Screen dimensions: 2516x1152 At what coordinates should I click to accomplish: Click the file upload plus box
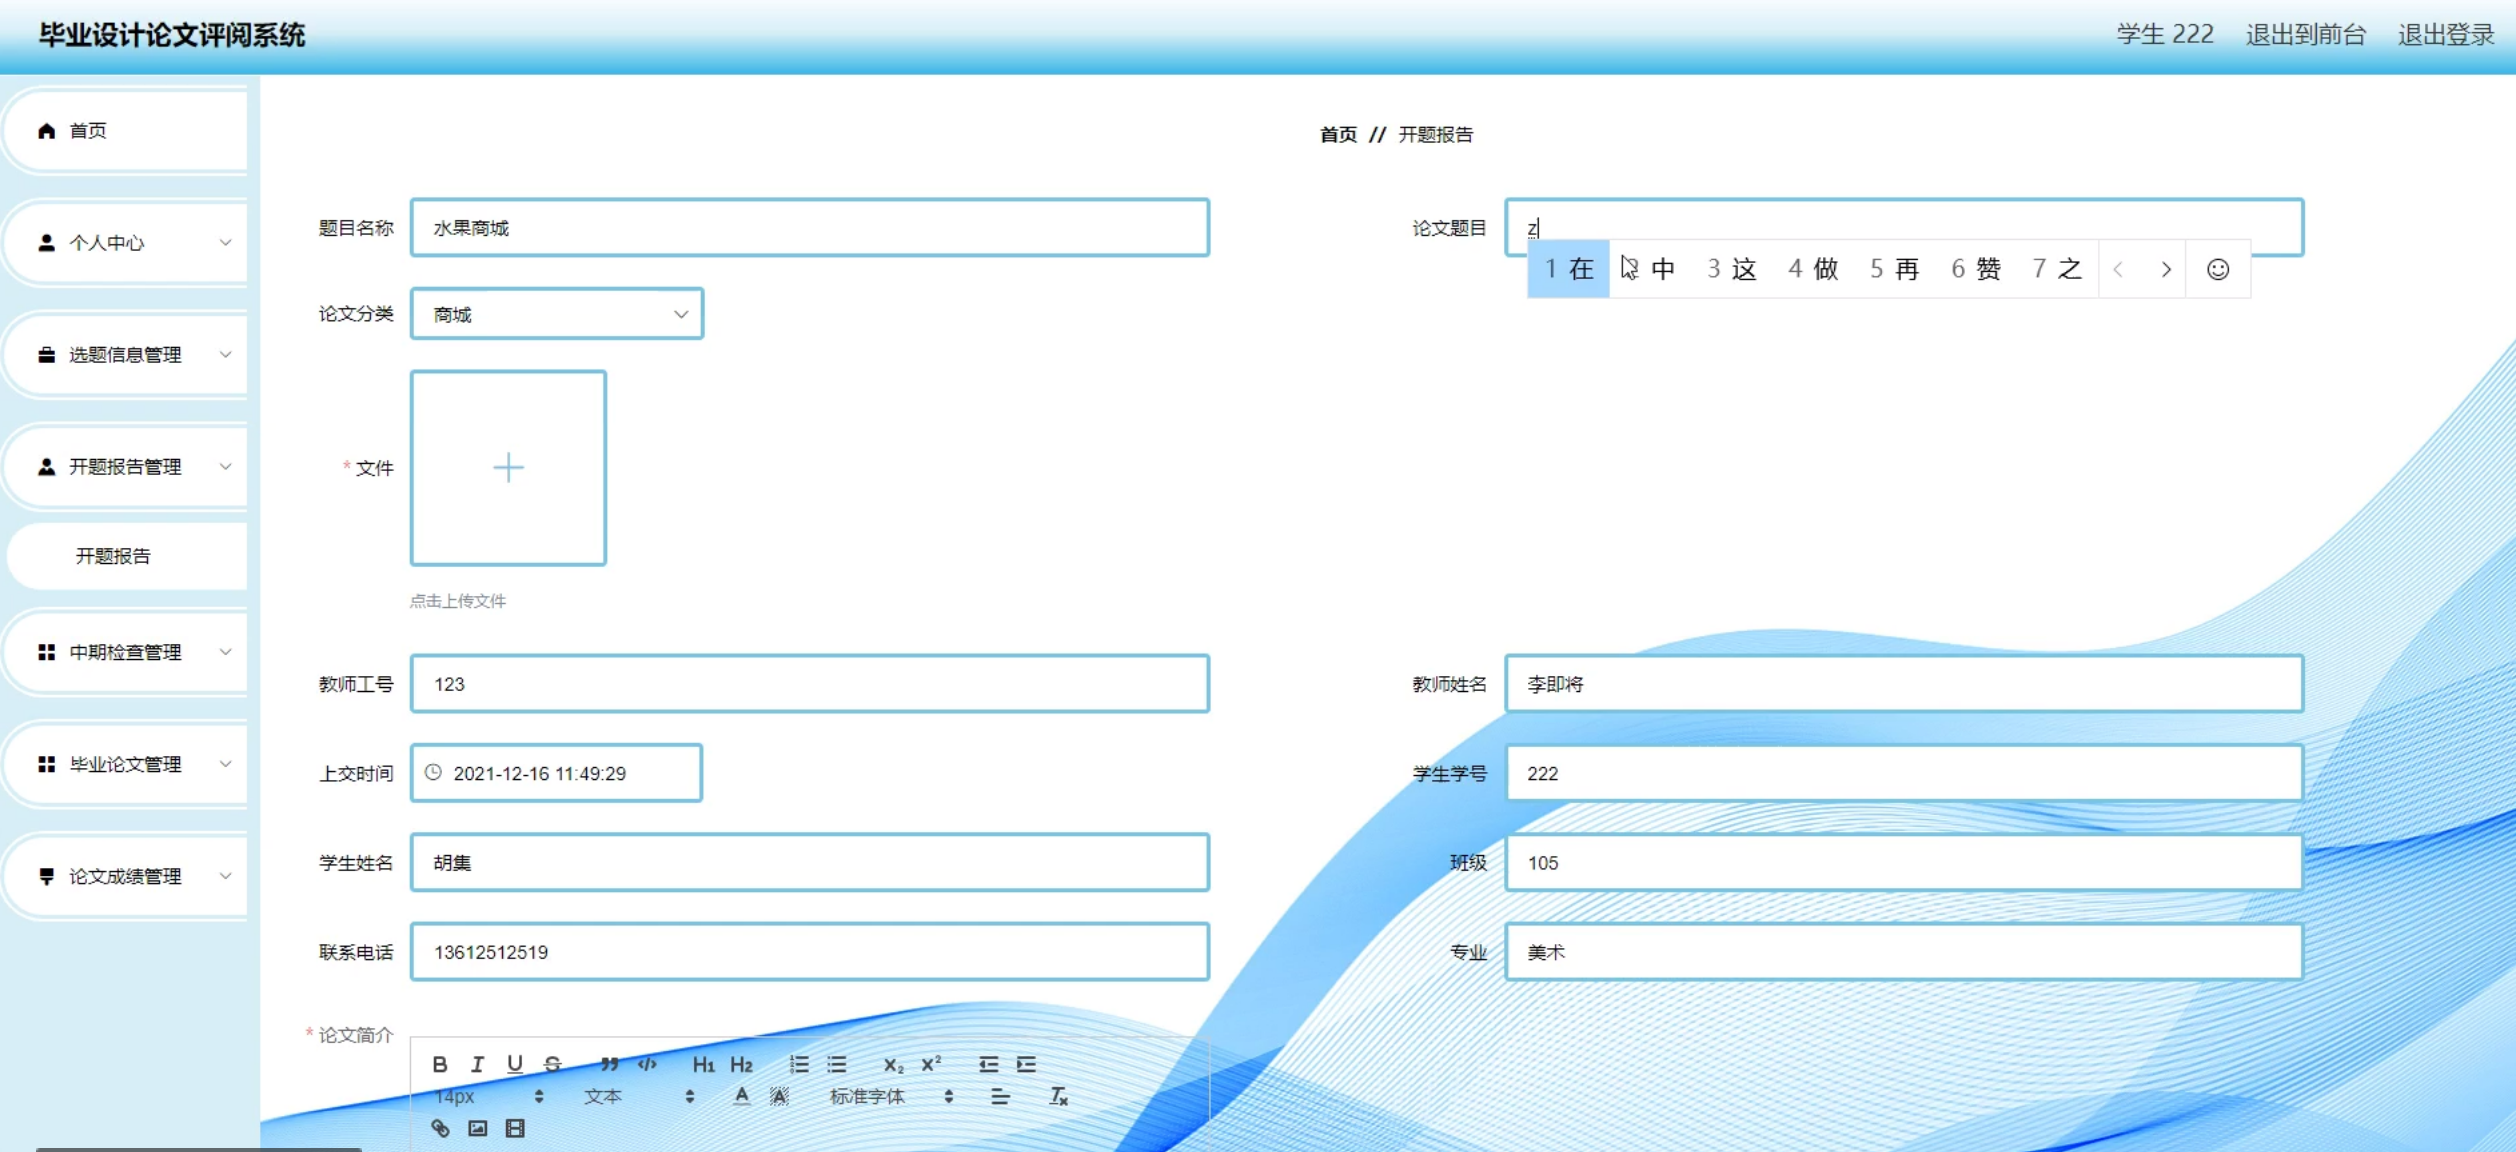pyautogui.click(x=508, y=467)
